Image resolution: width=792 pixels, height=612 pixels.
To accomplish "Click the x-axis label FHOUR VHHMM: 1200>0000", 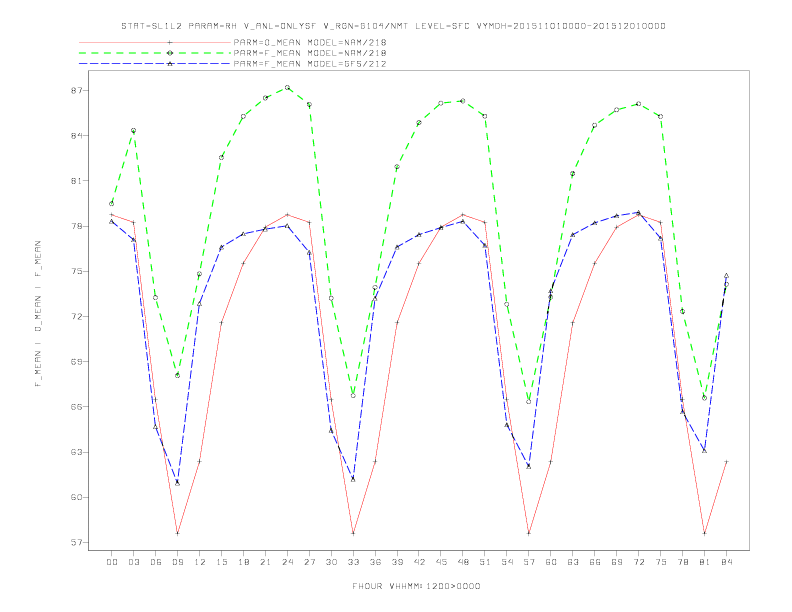I will click(416, 586).
